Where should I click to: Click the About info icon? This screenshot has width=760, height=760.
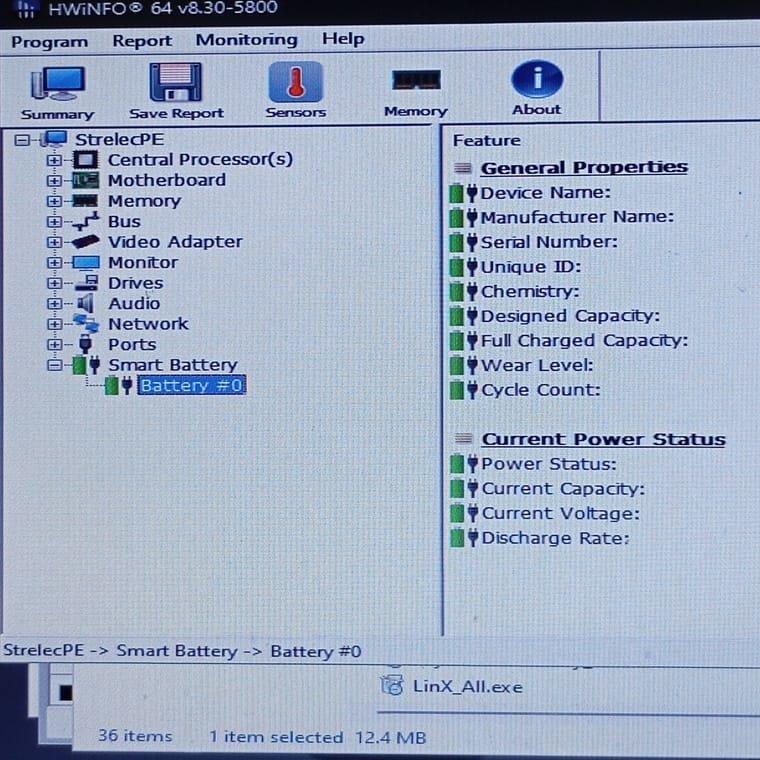click(x=537, y=79)
